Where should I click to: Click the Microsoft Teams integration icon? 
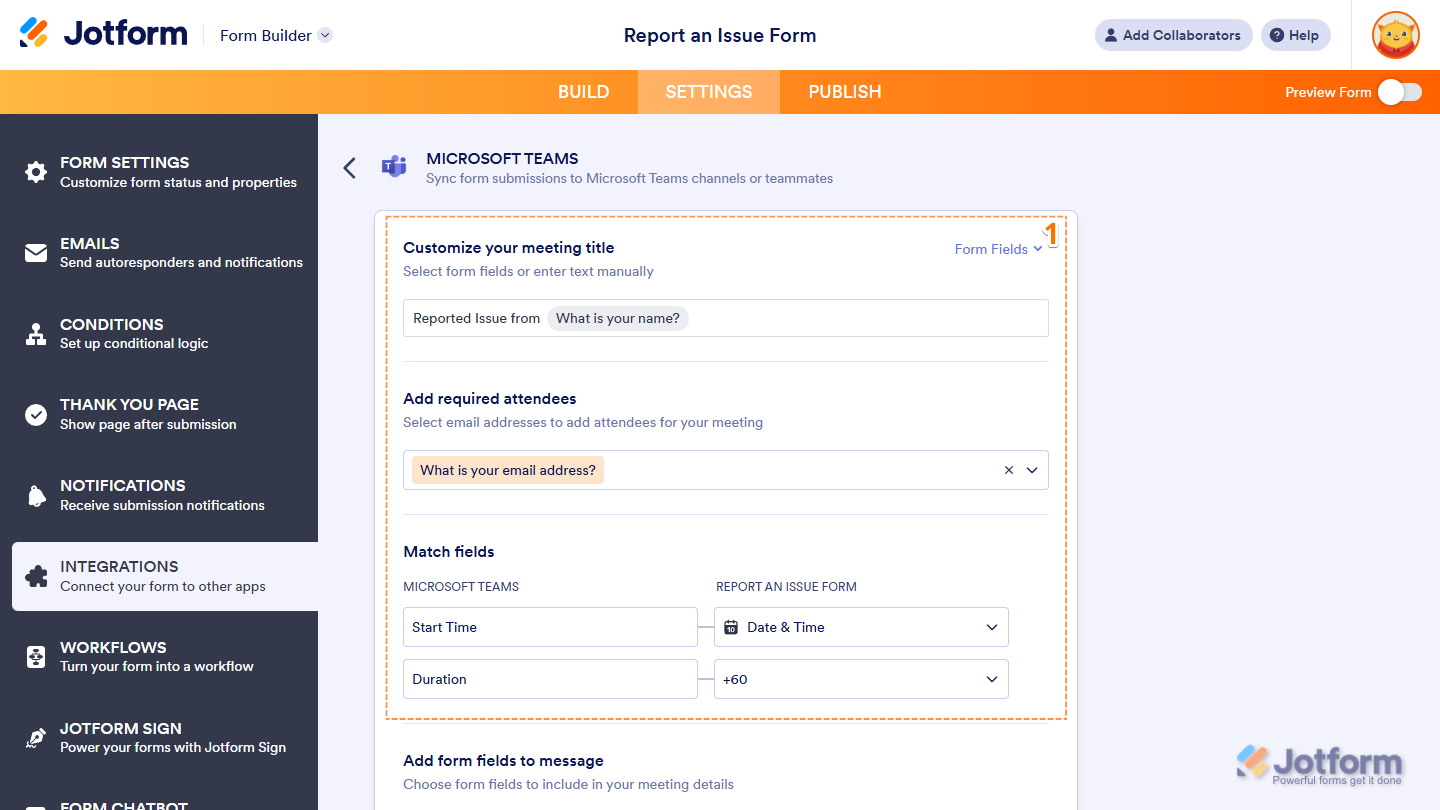[x=393, y=167]
